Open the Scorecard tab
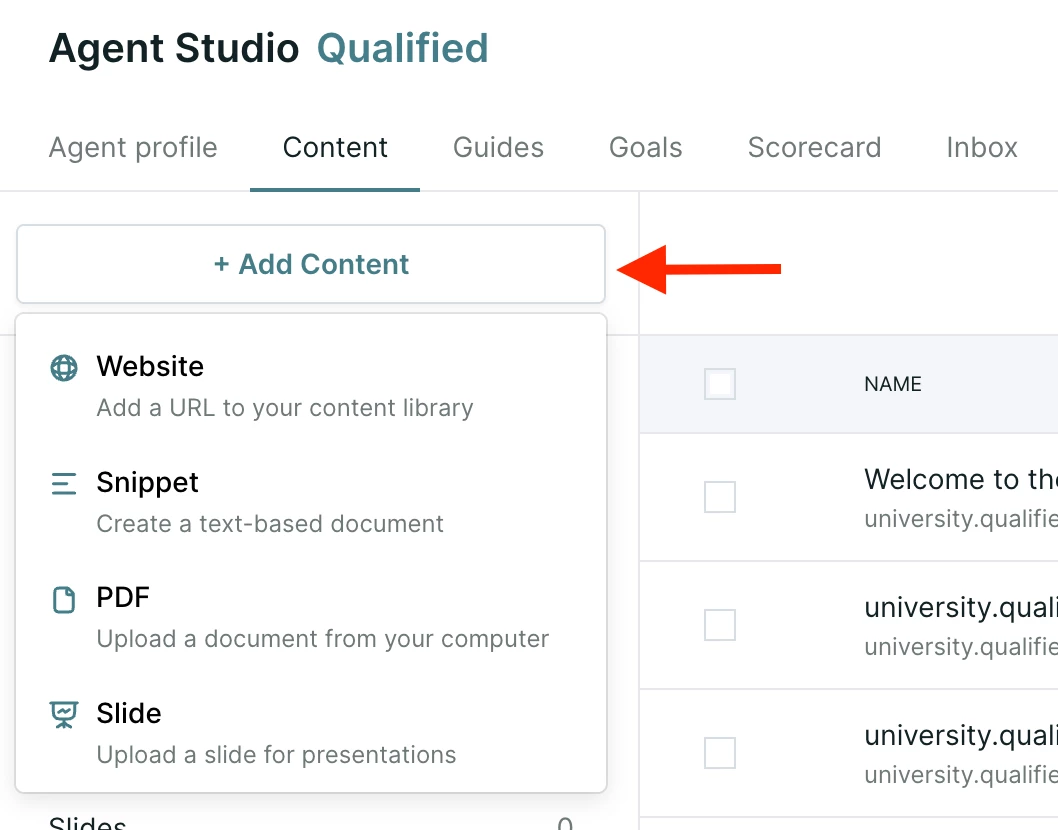This screenshot has width=1058, height=830. click(x=814, y=147)
